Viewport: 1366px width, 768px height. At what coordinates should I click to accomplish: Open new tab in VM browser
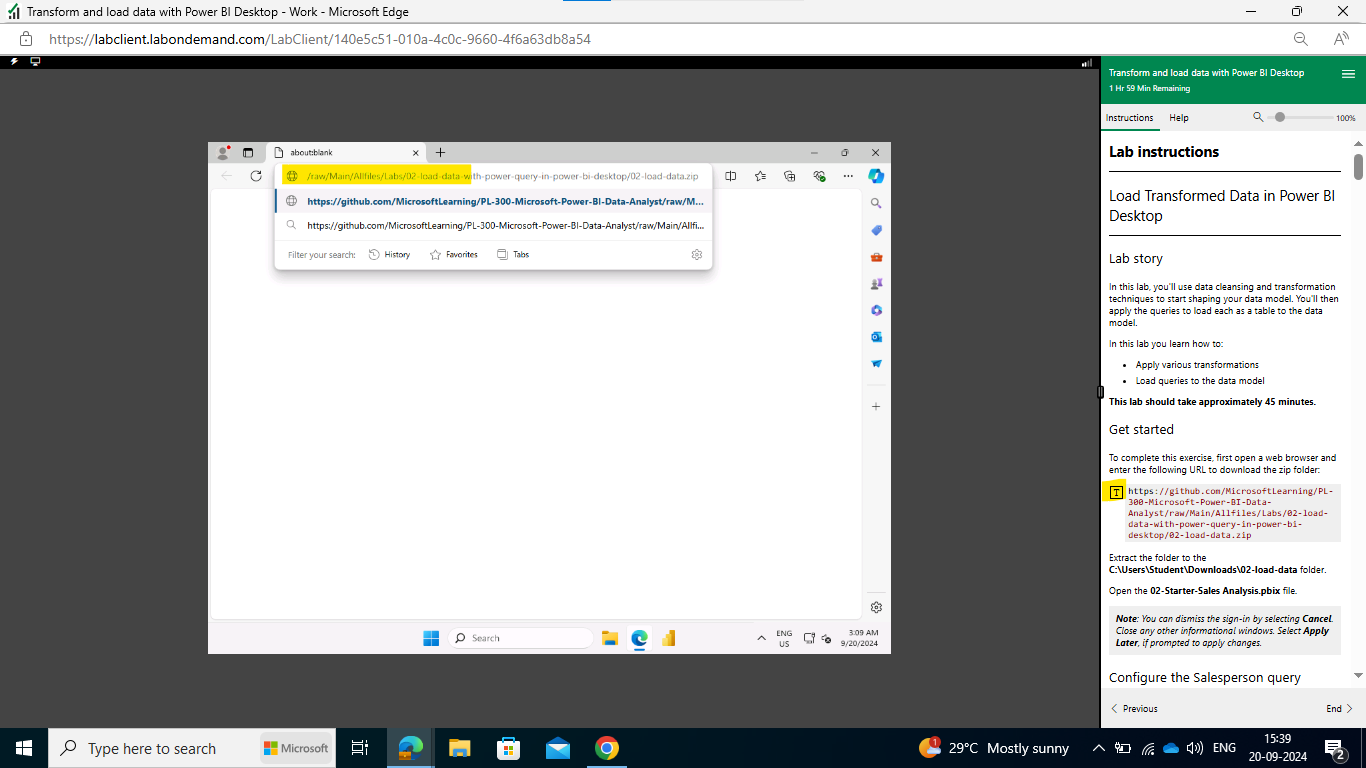click(x=441, y=152)
